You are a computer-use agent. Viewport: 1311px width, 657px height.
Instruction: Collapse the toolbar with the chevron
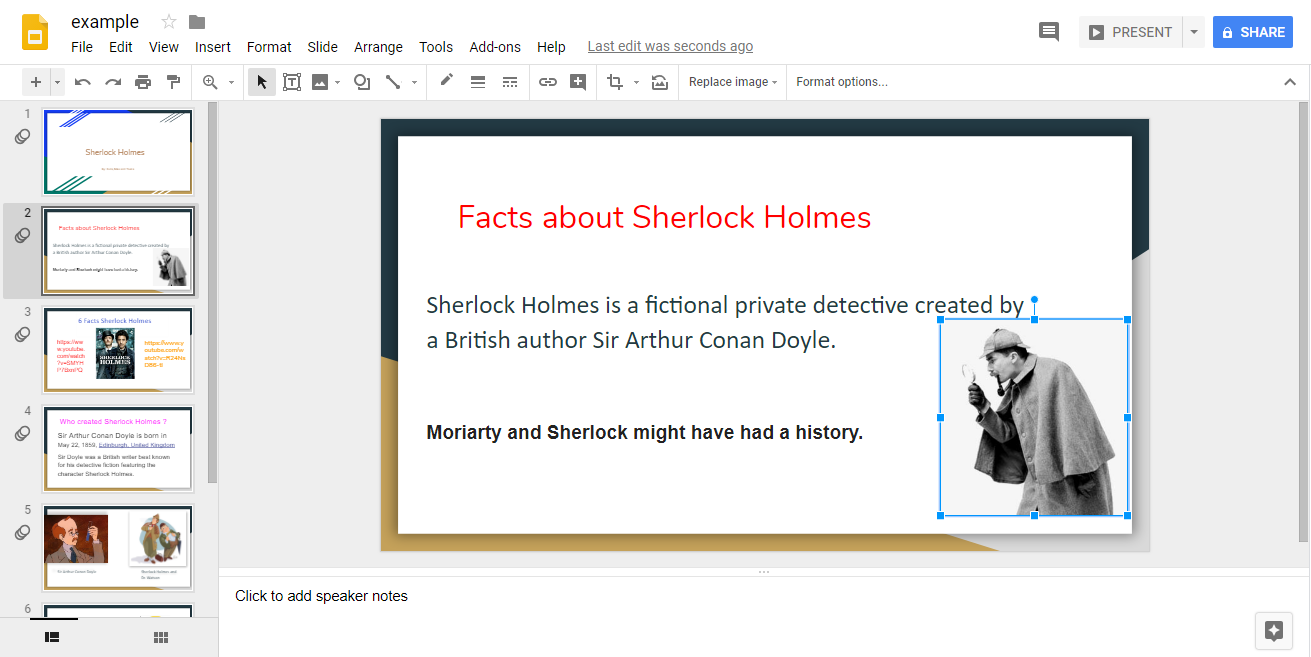pos(1290,82)
